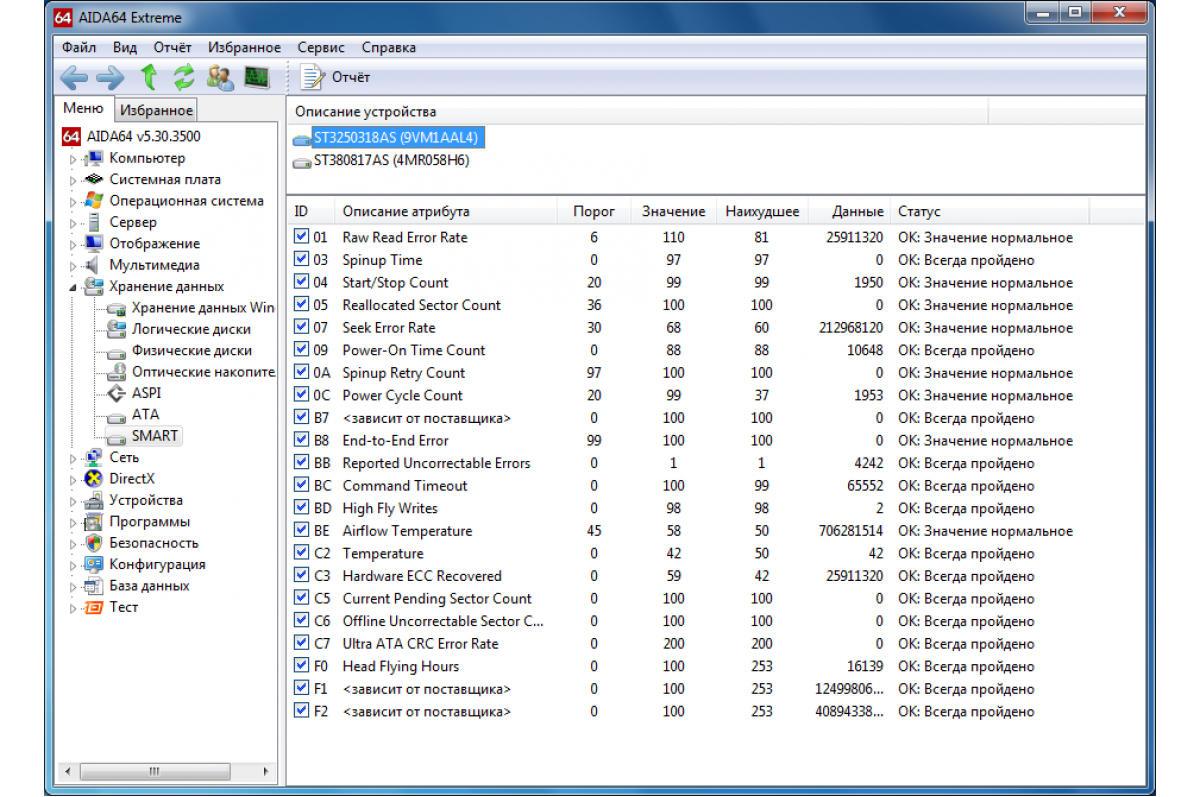This screenshot has width=1200, height=797.
Task: Click the green Back arrow toolbar icon
Action: point(75,77)
